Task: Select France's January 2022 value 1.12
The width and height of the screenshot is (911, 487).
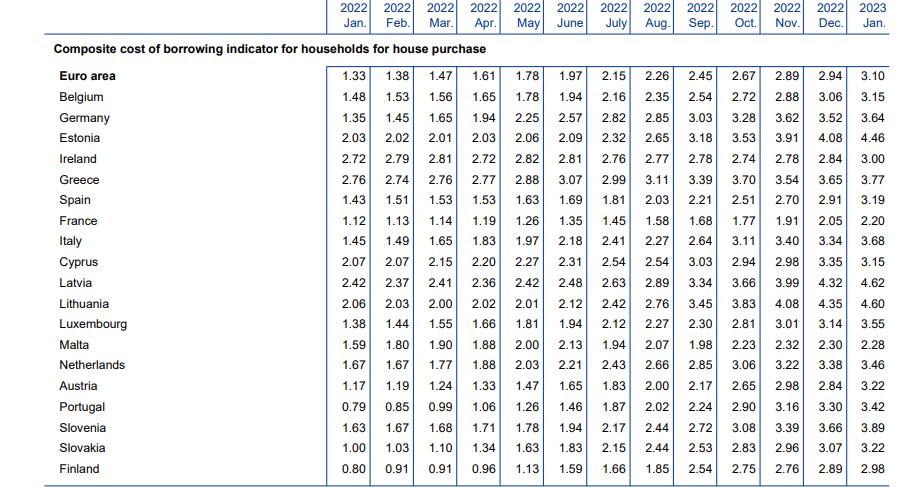Action: tap(354, 221)
